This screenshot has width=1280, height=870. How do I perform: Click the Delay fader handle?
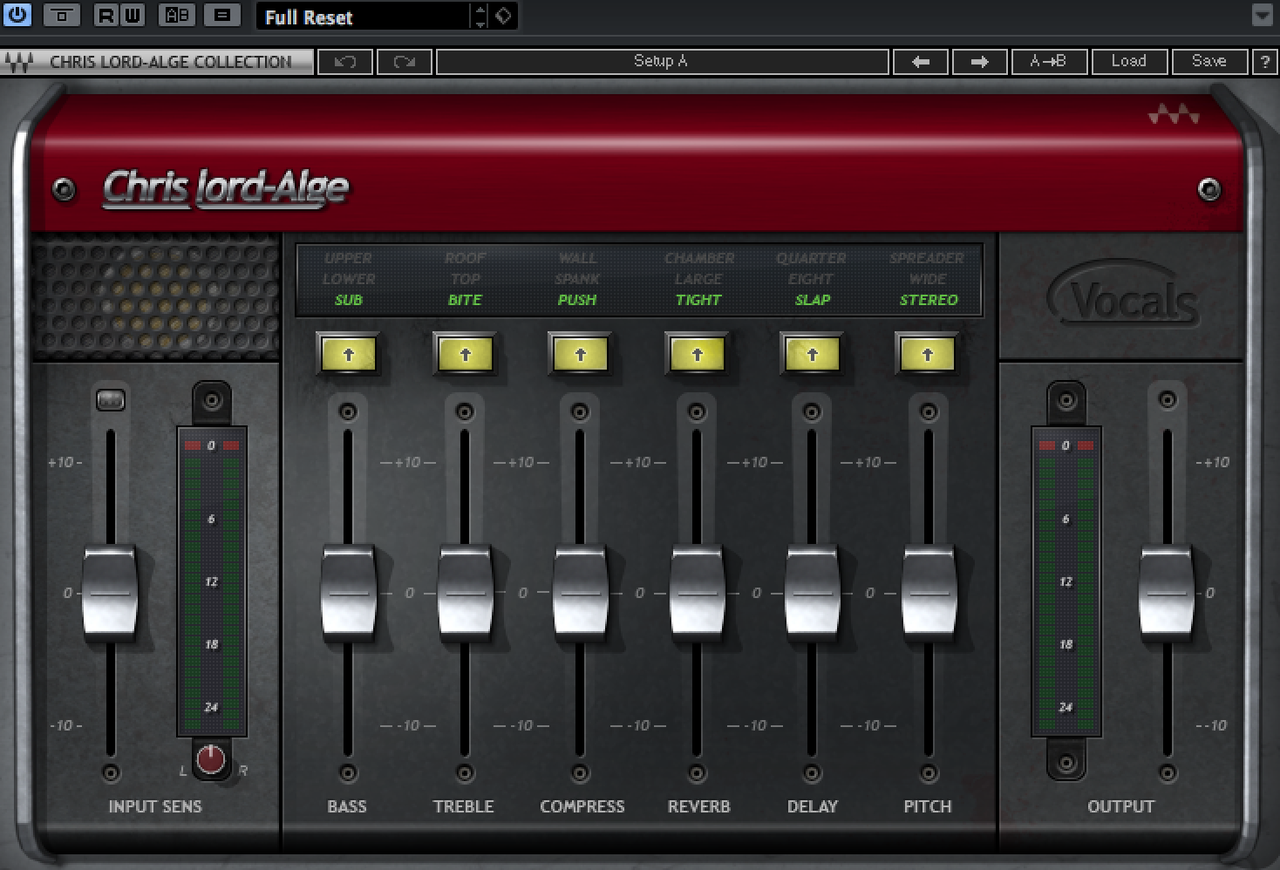click(x=812, y=592)
